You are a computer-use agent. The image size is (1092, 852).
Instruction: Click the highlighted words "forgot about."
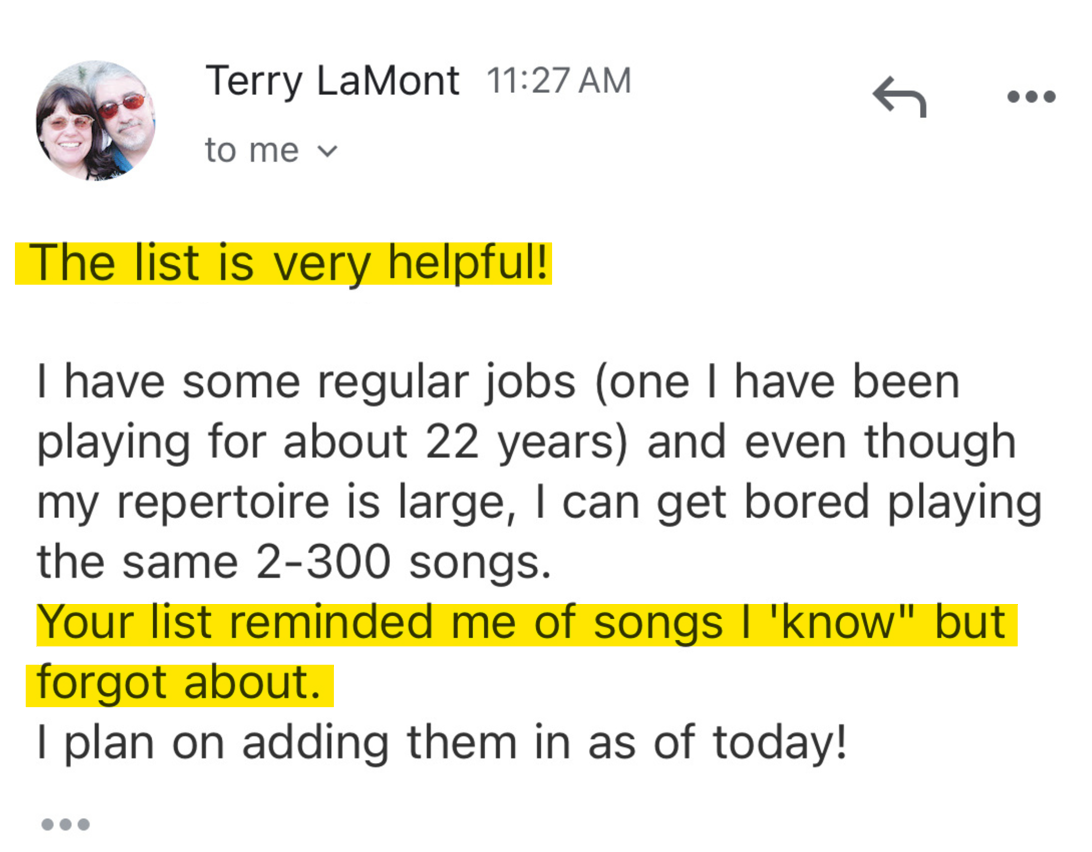pos(179,682)
